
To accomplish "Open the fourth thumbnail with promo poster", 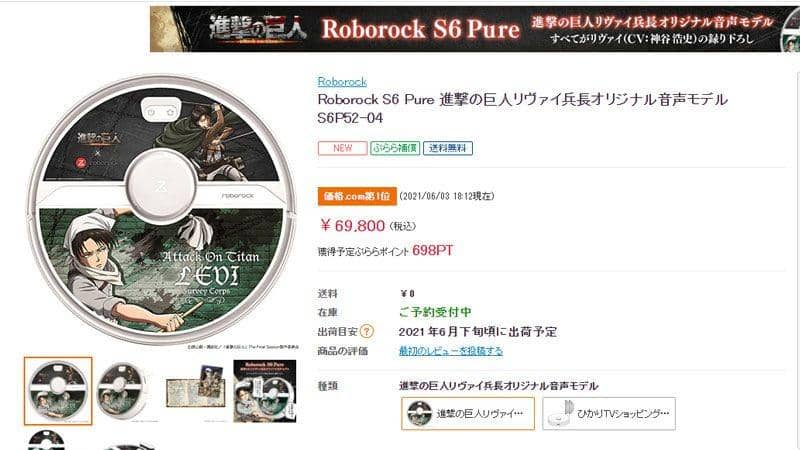I will click(264, 391).
